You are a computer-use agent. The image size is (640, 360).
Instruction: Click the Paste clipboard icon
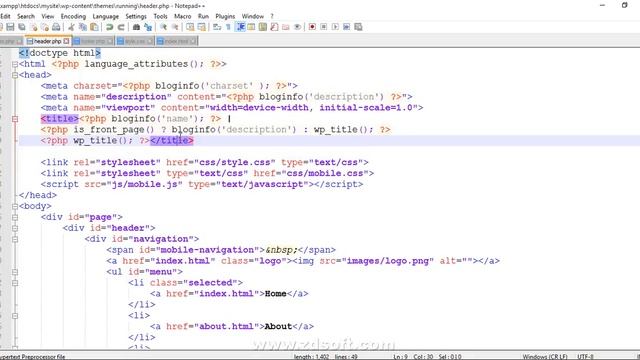tap(94, 27)
